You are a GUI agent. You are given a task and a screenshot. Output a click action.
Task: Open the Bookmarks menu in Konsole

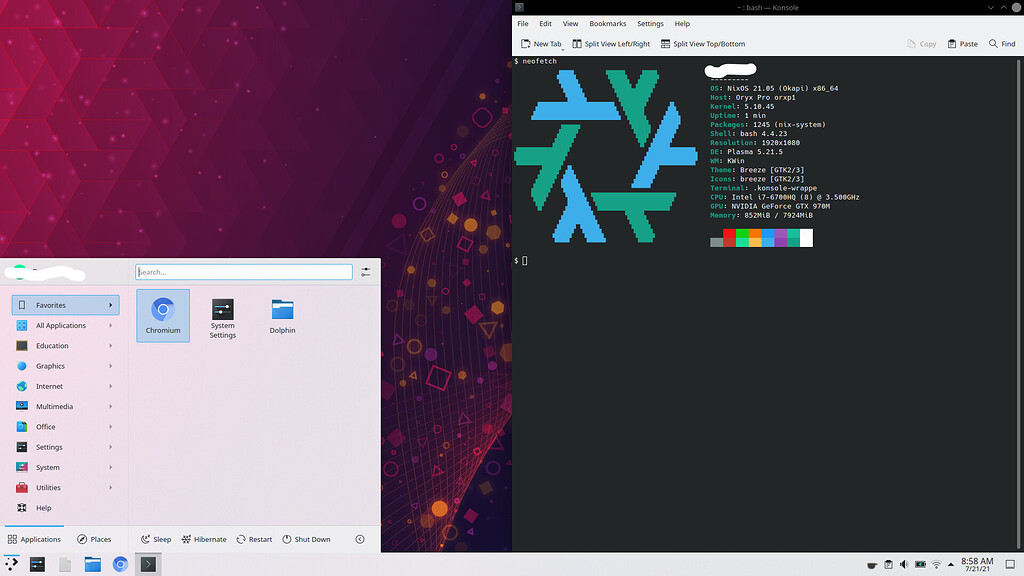tap(607, 23)
